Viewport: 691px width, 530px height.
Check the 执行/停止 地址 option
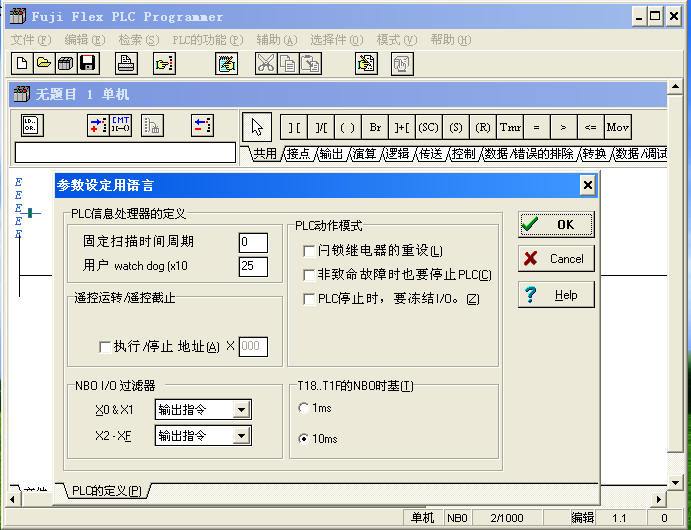coord(105,347)
